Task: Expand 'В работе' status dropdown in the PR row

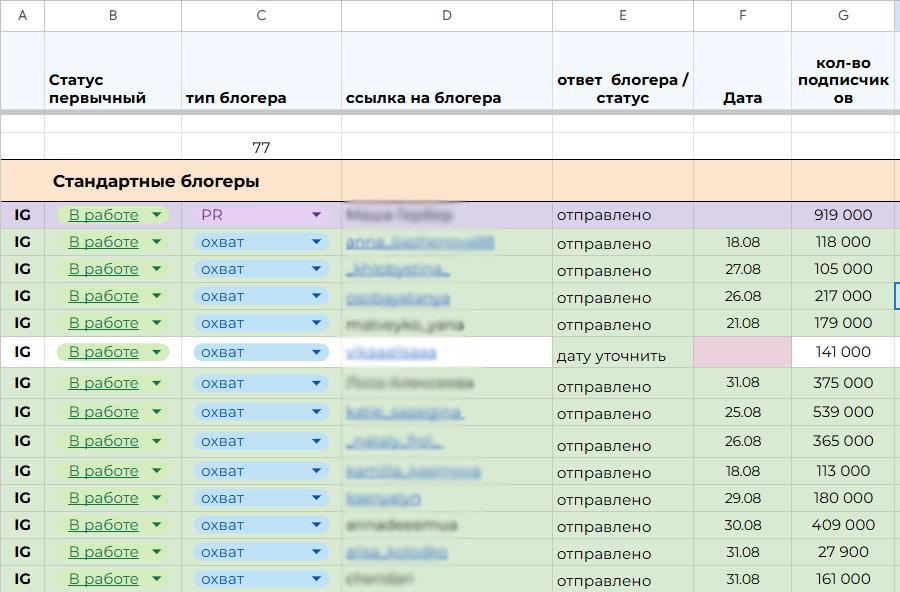Action: tap(157, 215)
